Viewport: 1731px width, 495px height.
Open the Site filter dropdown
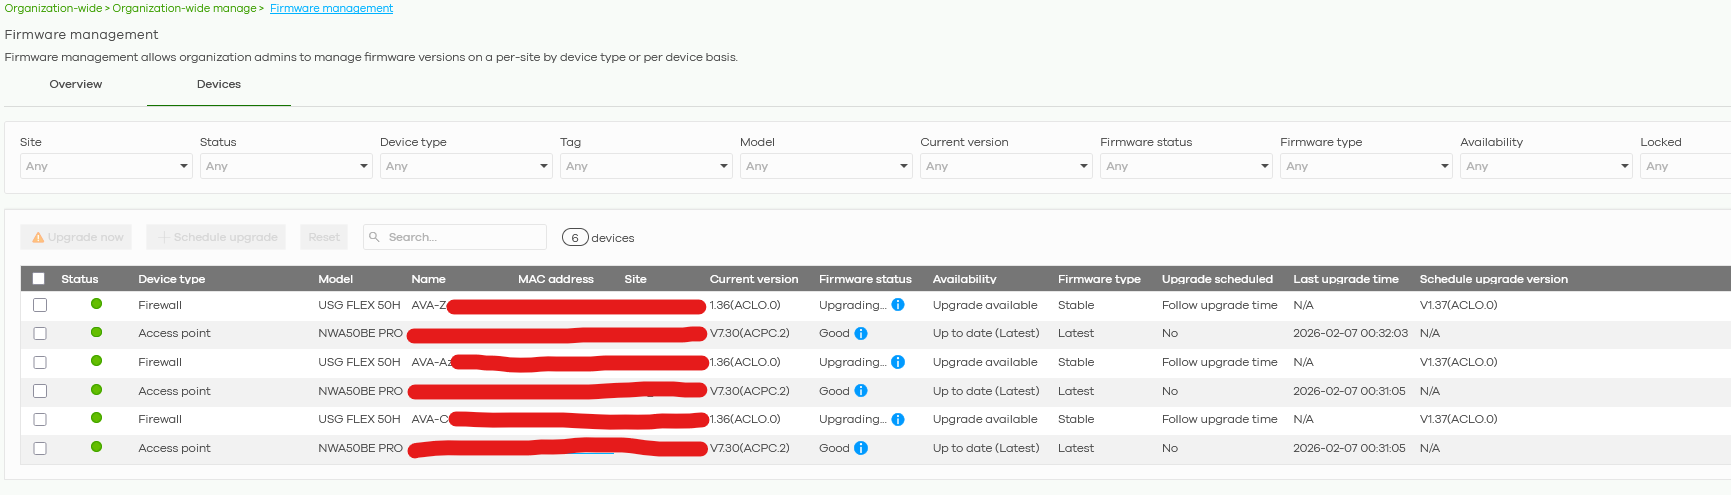[x=106, y=166]
